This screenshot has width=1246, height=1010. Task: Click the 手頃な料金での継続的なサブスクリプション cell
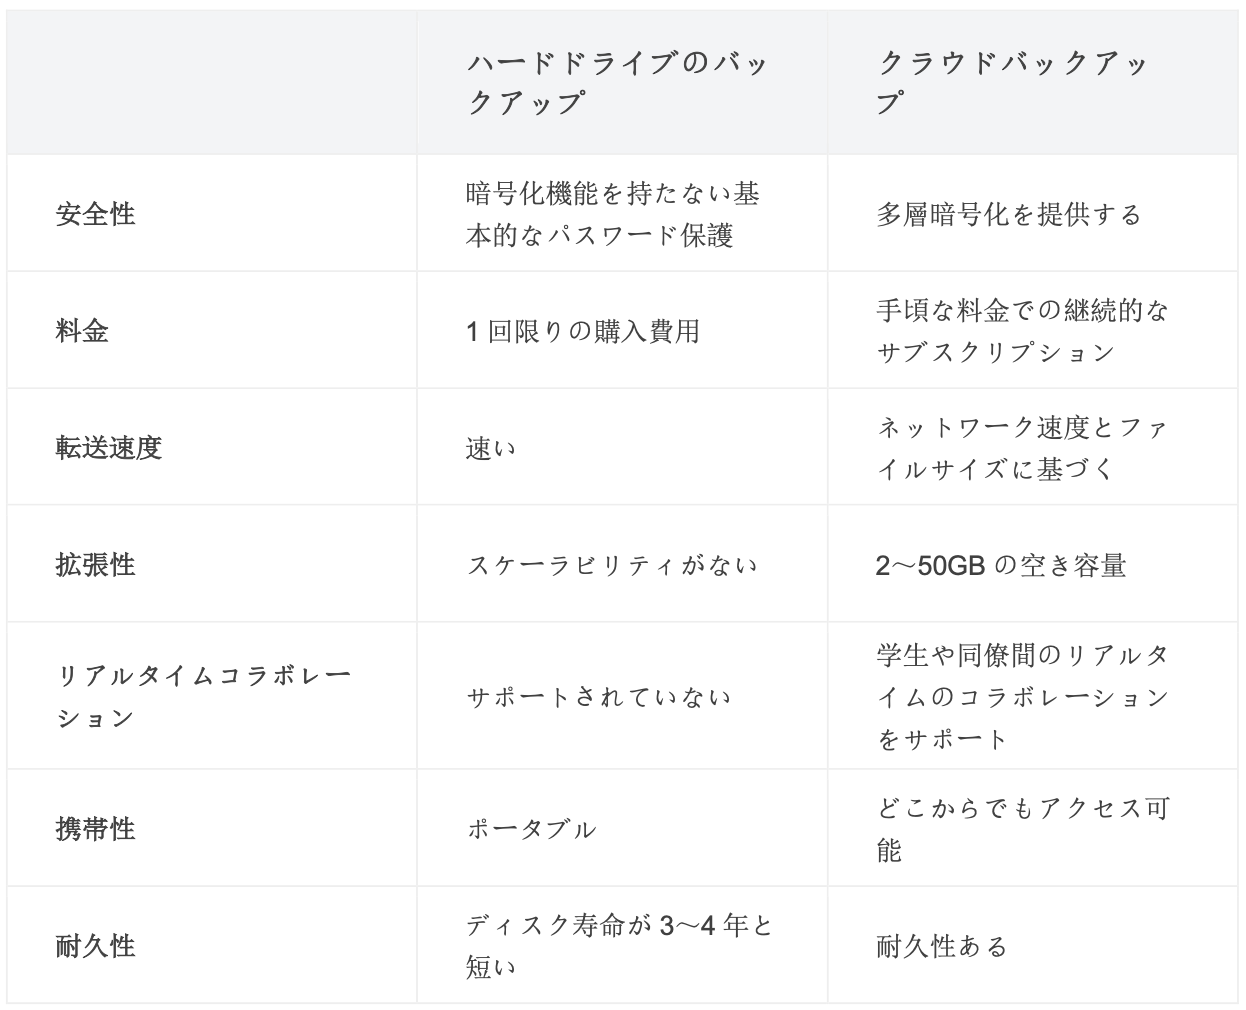[x=1022, y=331]
